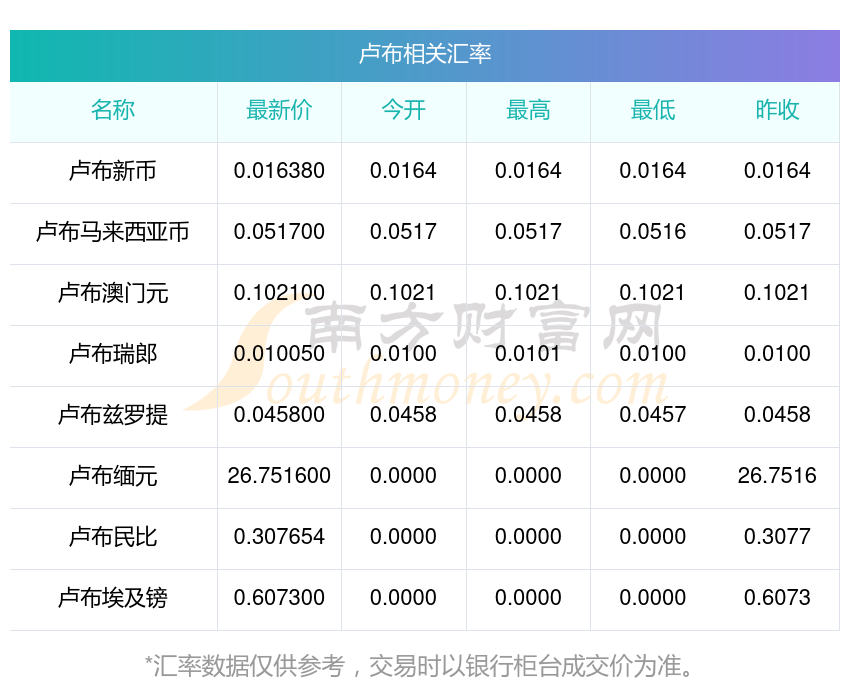The image size is (850, 697).
Task: Click the 卢布马来西亚币 currency pair name
Action: pyautogui.click(x=113, y=232)
